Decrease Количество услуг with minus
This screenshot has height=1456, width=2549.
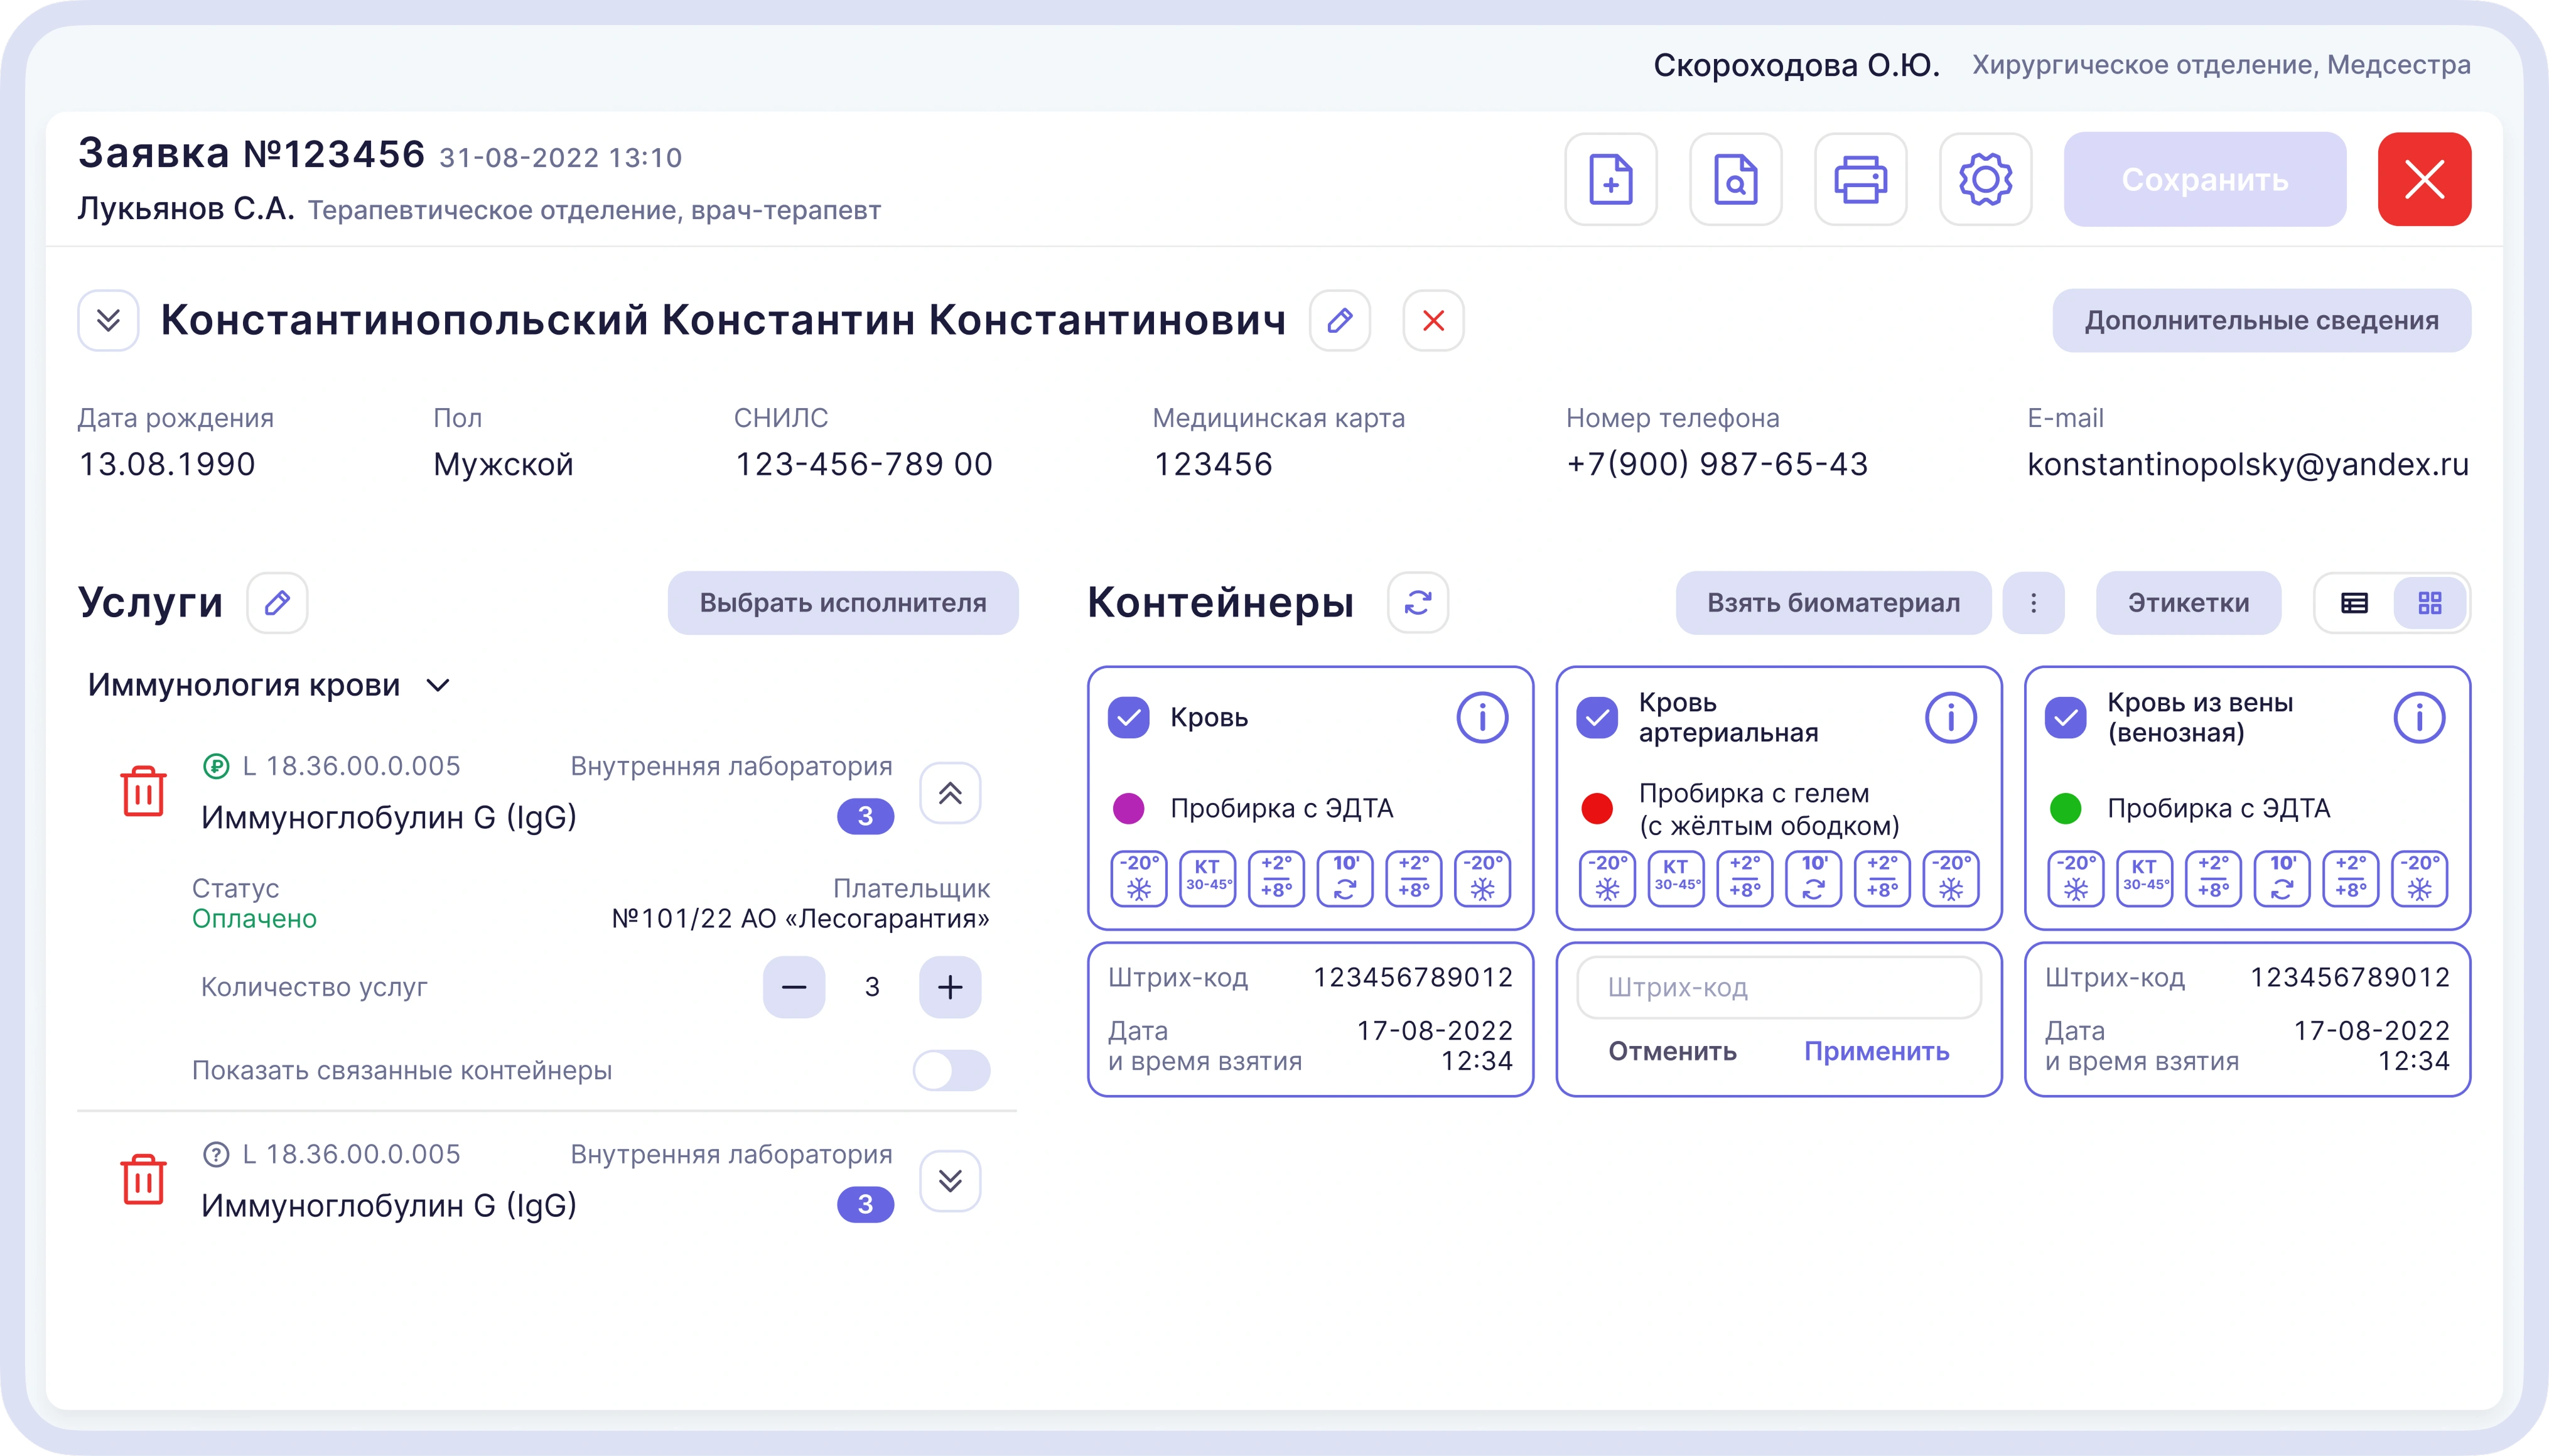794,987
